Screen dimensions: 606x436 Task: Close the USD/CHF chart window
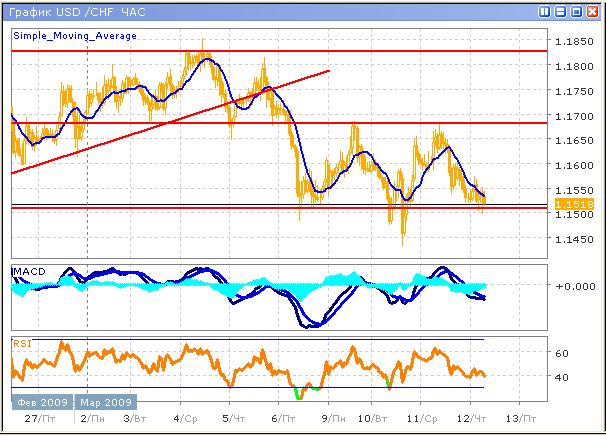pos(592,12)
